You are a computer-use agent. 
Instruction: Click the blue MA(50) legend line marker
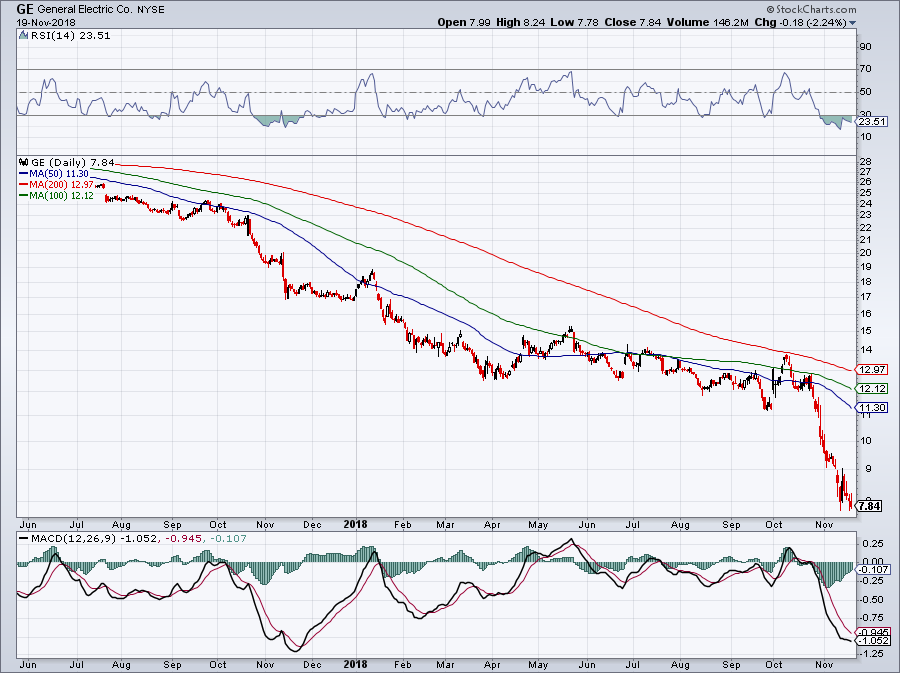tap(24, 174)
